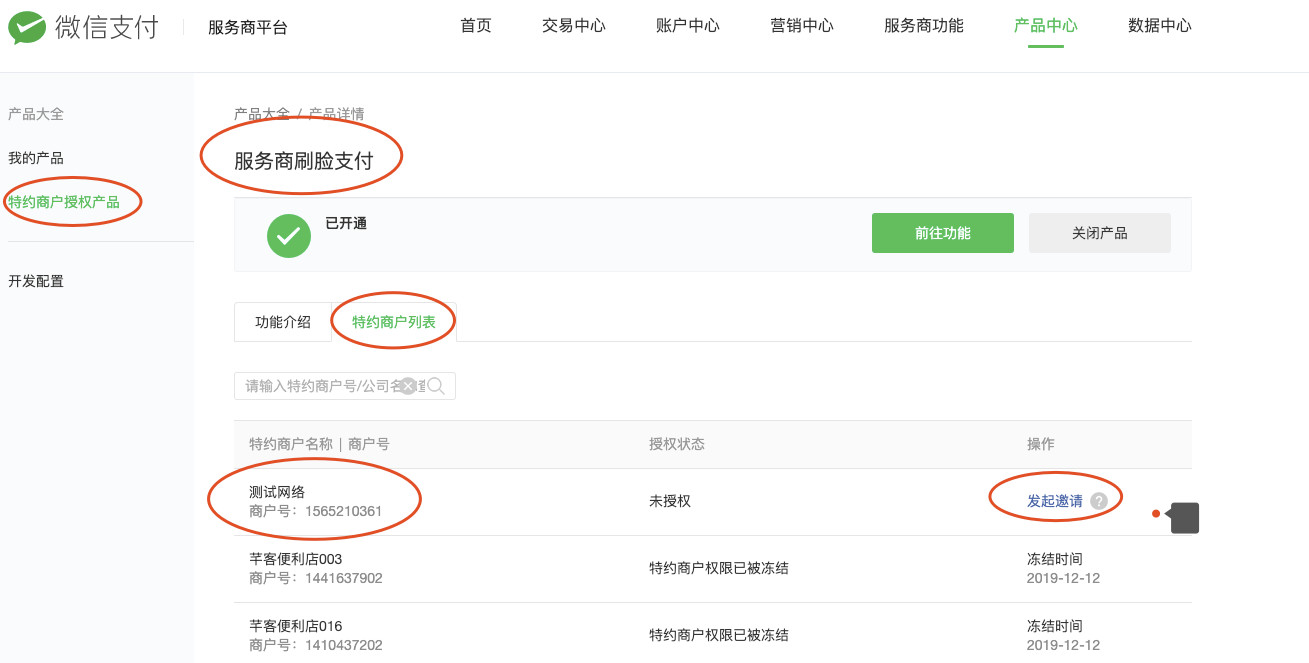Click the 发起邀请 link for 测试网络
Image resolution: width=1309 pixels, height=663 pixels.
[x=1054, y=501]
